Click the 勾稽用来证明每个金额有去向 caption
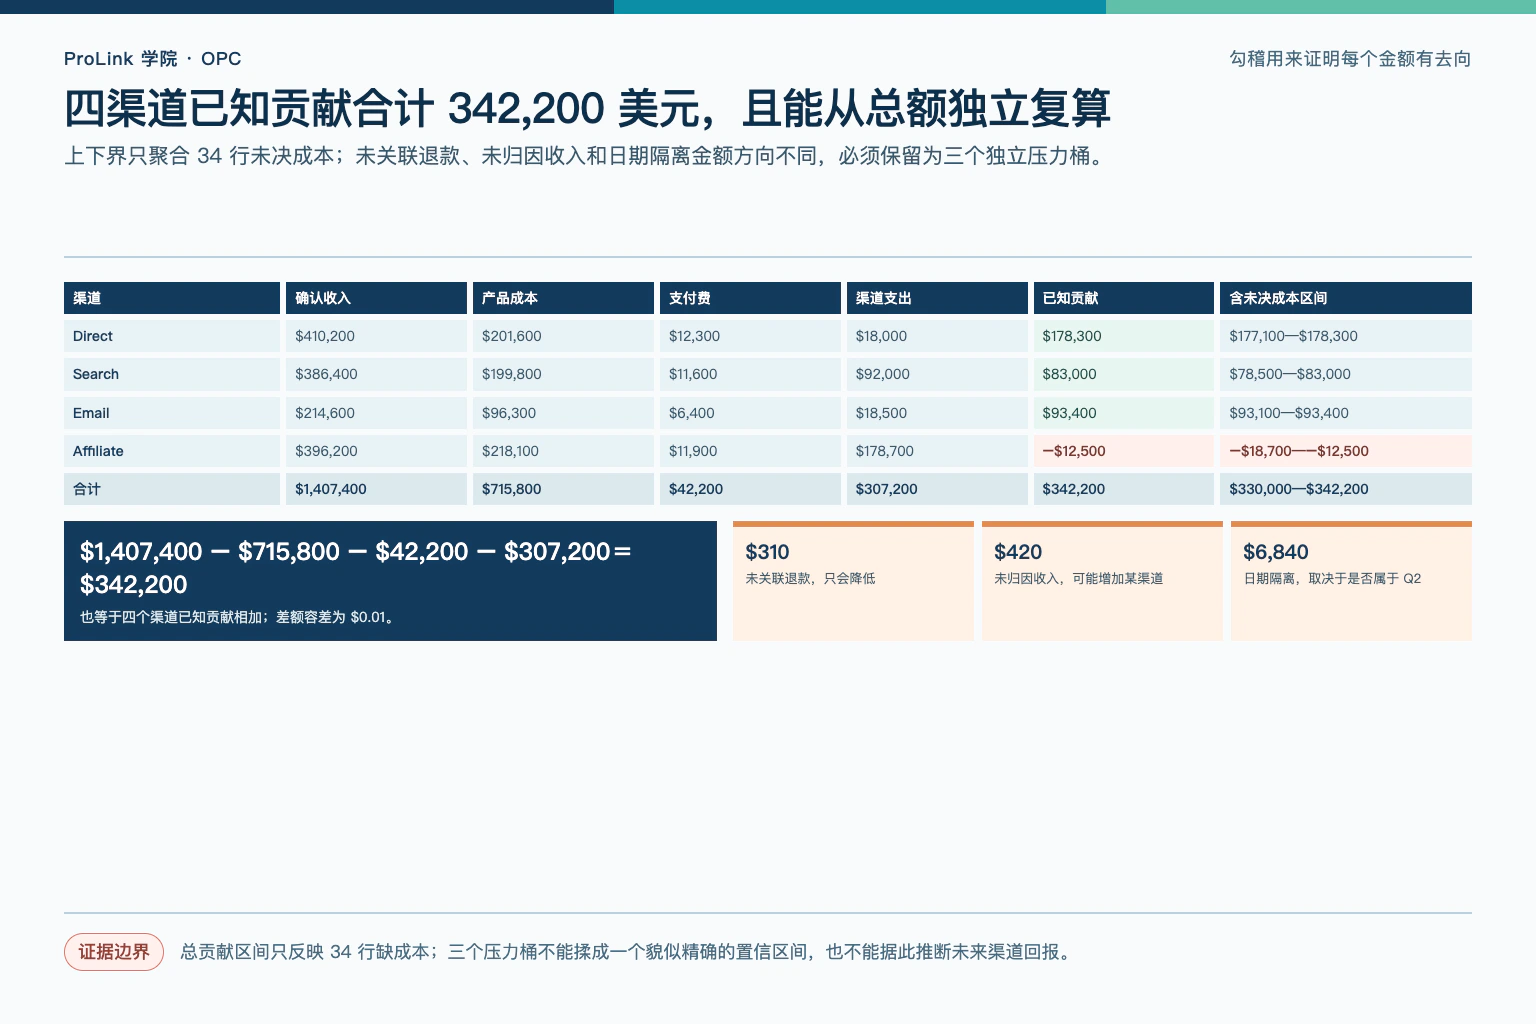 1350,59
